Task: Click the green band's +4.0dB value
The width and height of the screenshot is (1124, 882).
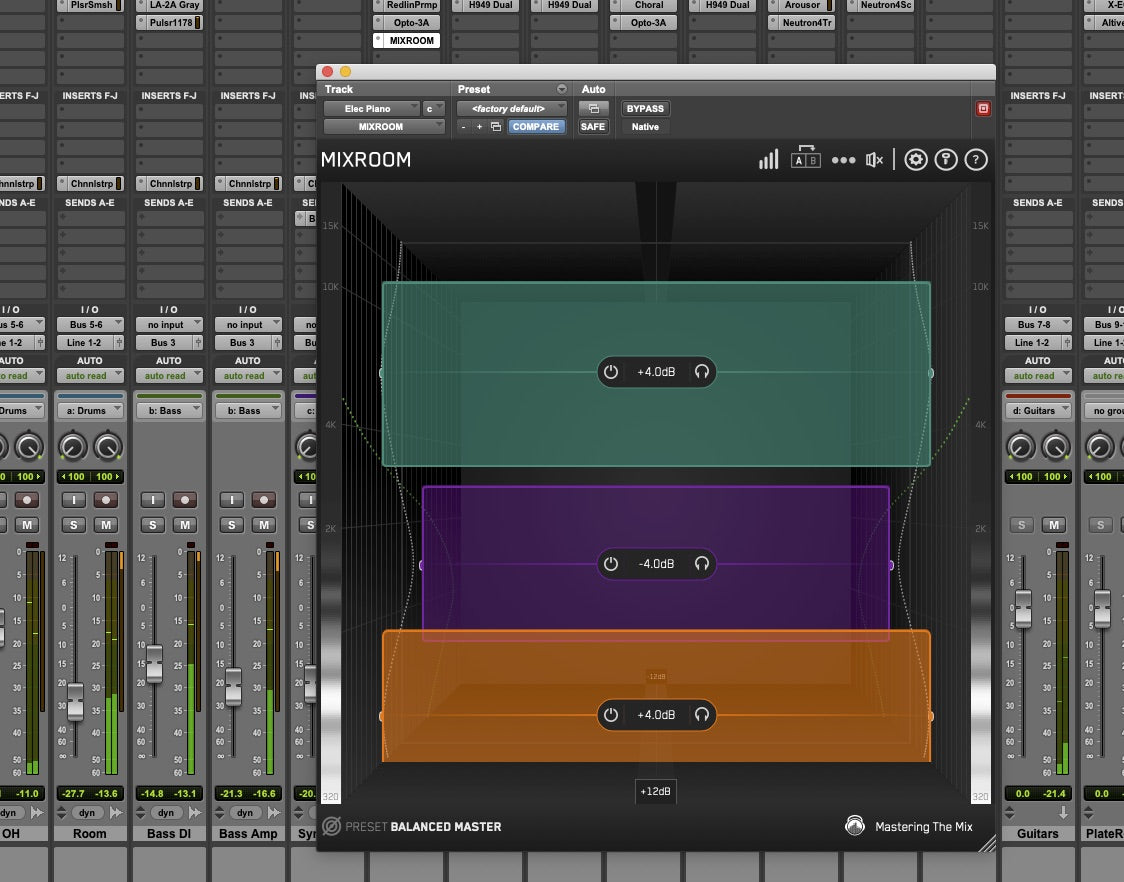Action: point(656,372)
